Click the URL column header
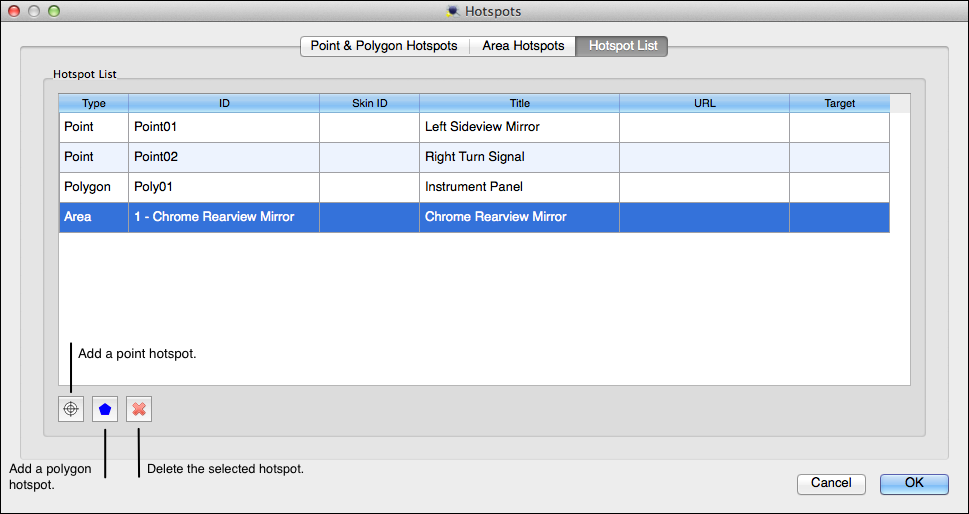Screen dimensions: 969x514 point(704,103)
